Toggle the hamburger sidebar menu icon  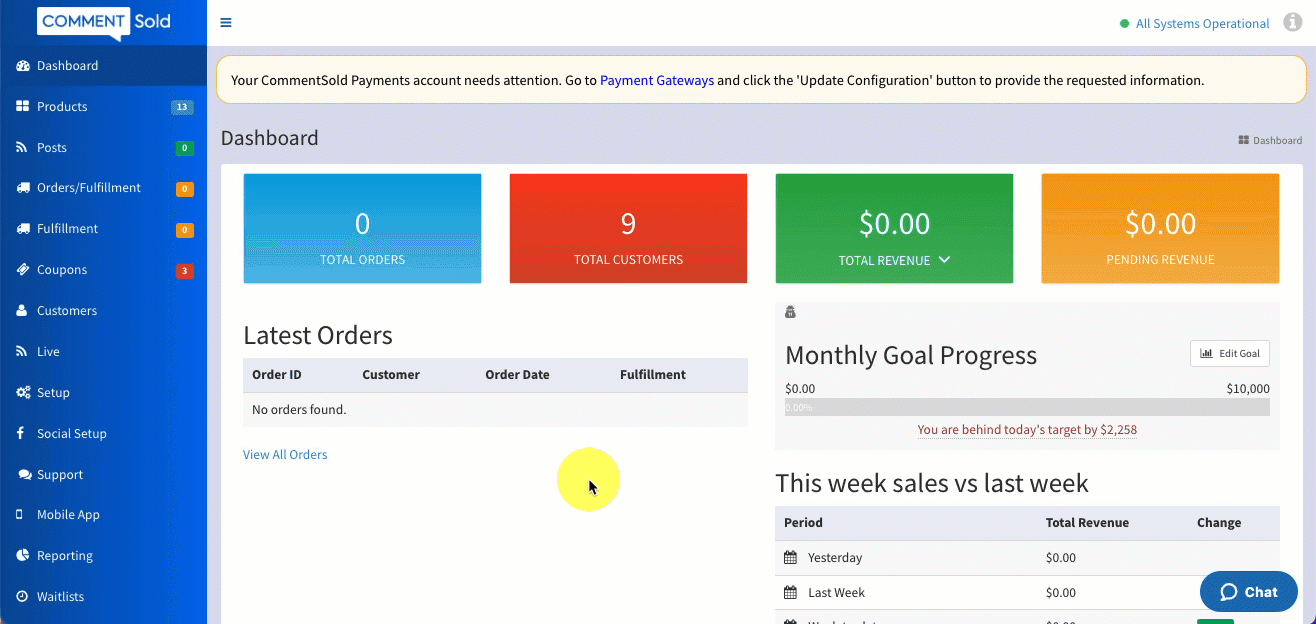[226, 23]
